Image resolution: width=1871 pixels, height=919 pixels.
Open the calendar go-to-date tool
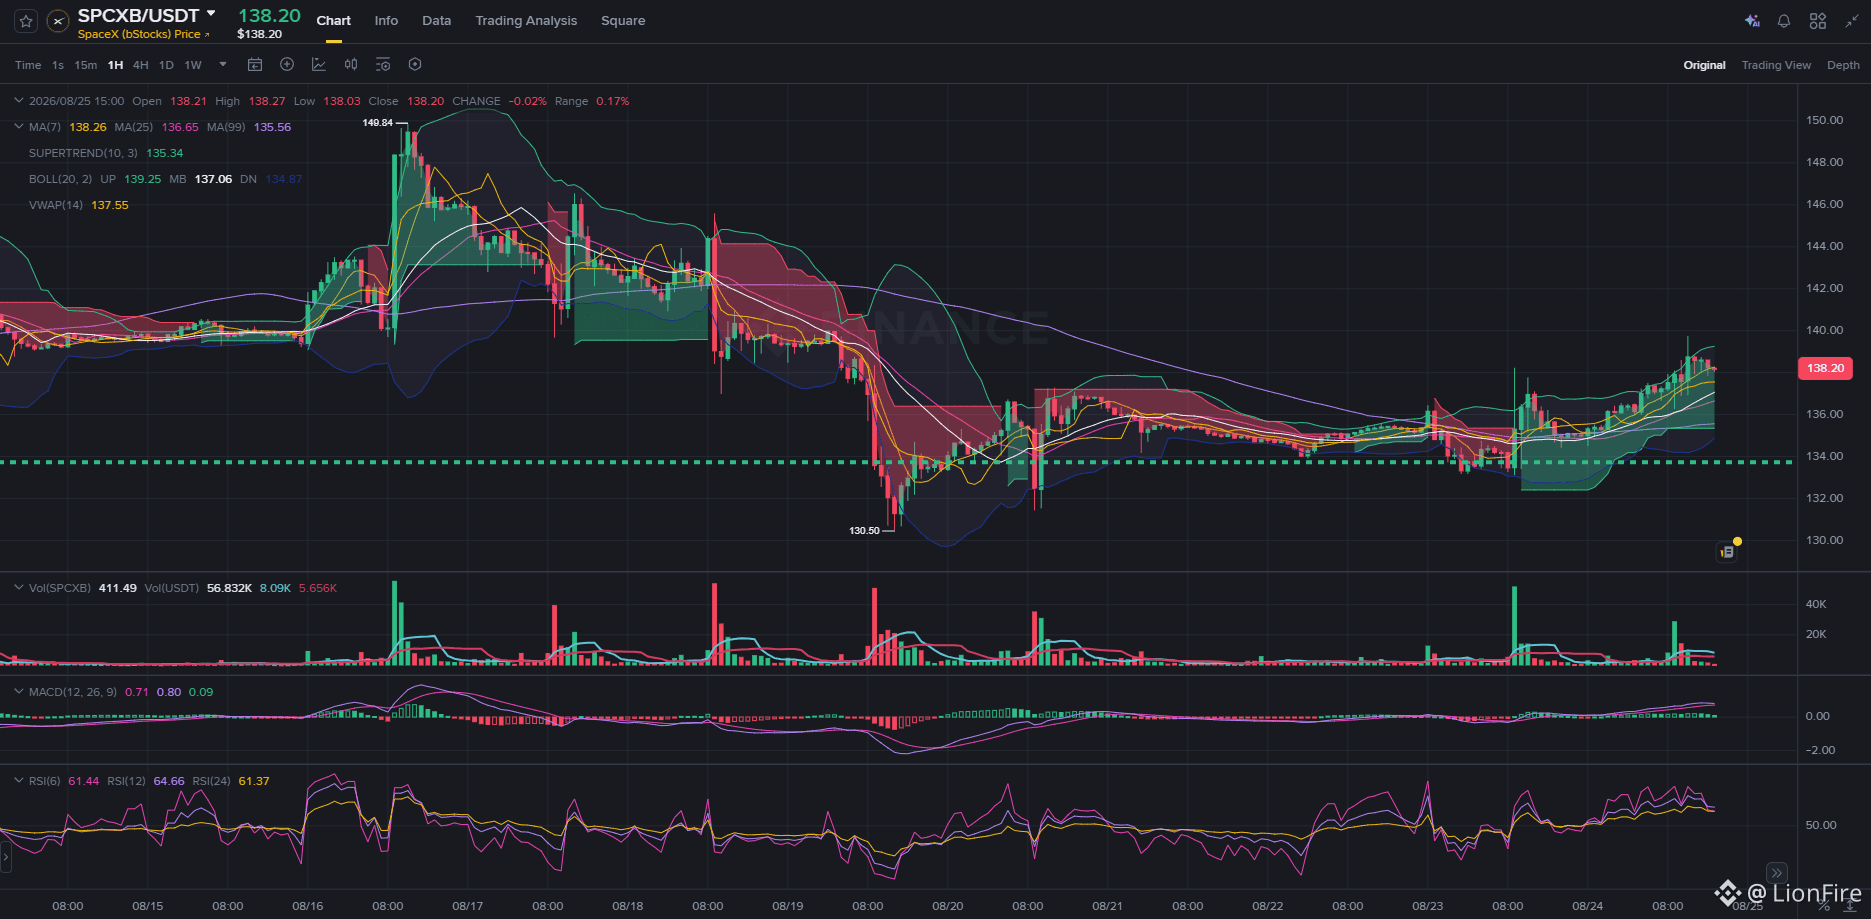click(255, 65)
